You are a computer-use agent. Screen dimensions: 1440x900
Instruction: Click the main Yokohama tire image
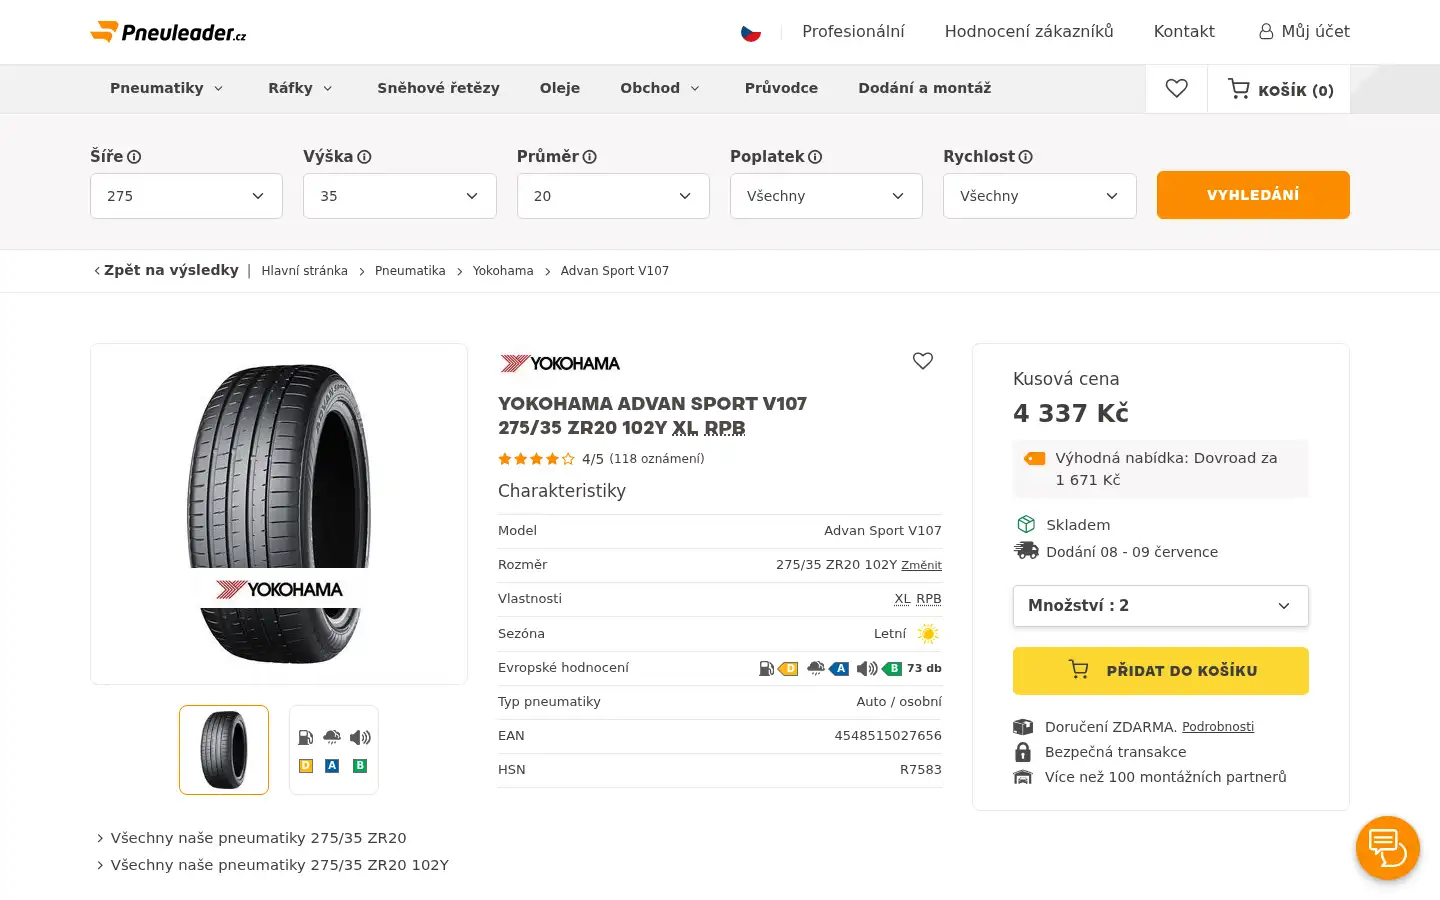pyautogui.click(x=279, y=514)
